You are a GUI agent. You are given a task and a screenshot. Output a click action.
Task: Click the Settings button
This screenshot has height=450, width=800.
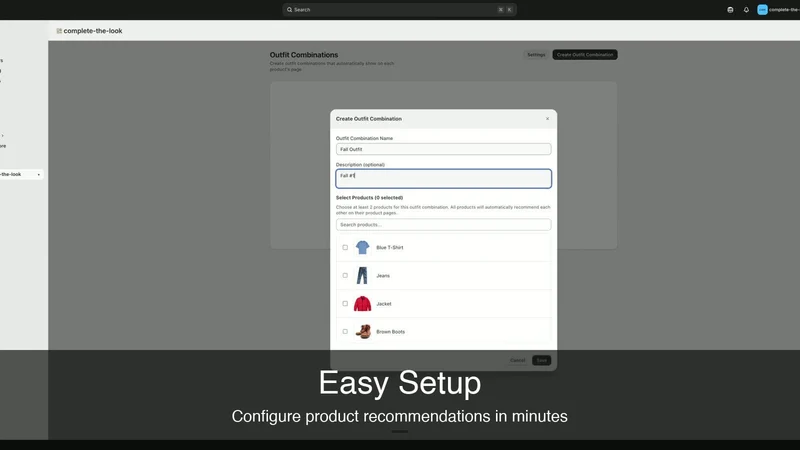coord(536,55)
